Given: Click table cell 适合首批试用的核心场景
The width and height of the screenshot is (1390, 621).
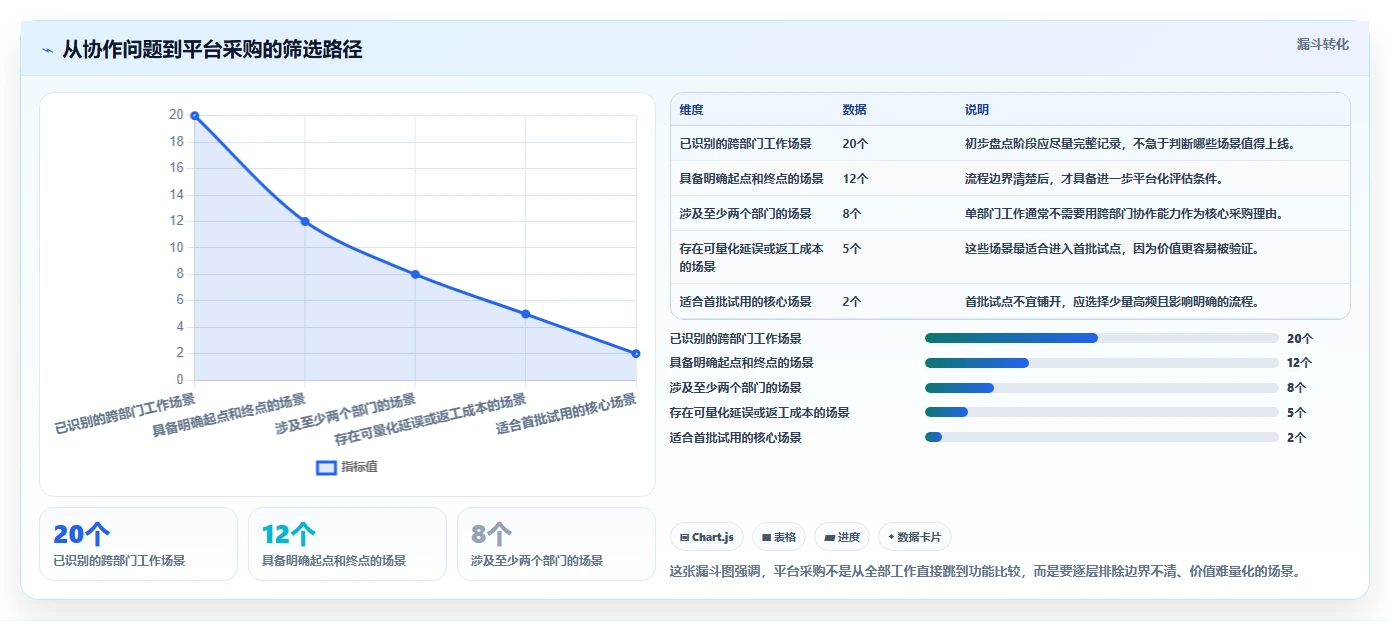Looking at the screenshot, I should pyautogui.click(x=745, y=301).
